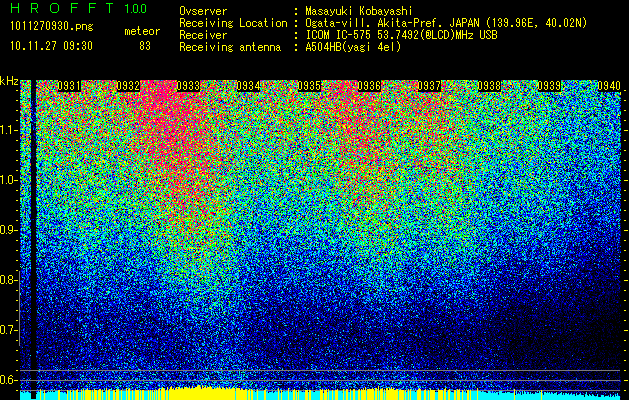Image resolution: width=629 pixels, height=400 pixels.
Task: Click the 0937 time marker
Action: pos(429,86)
